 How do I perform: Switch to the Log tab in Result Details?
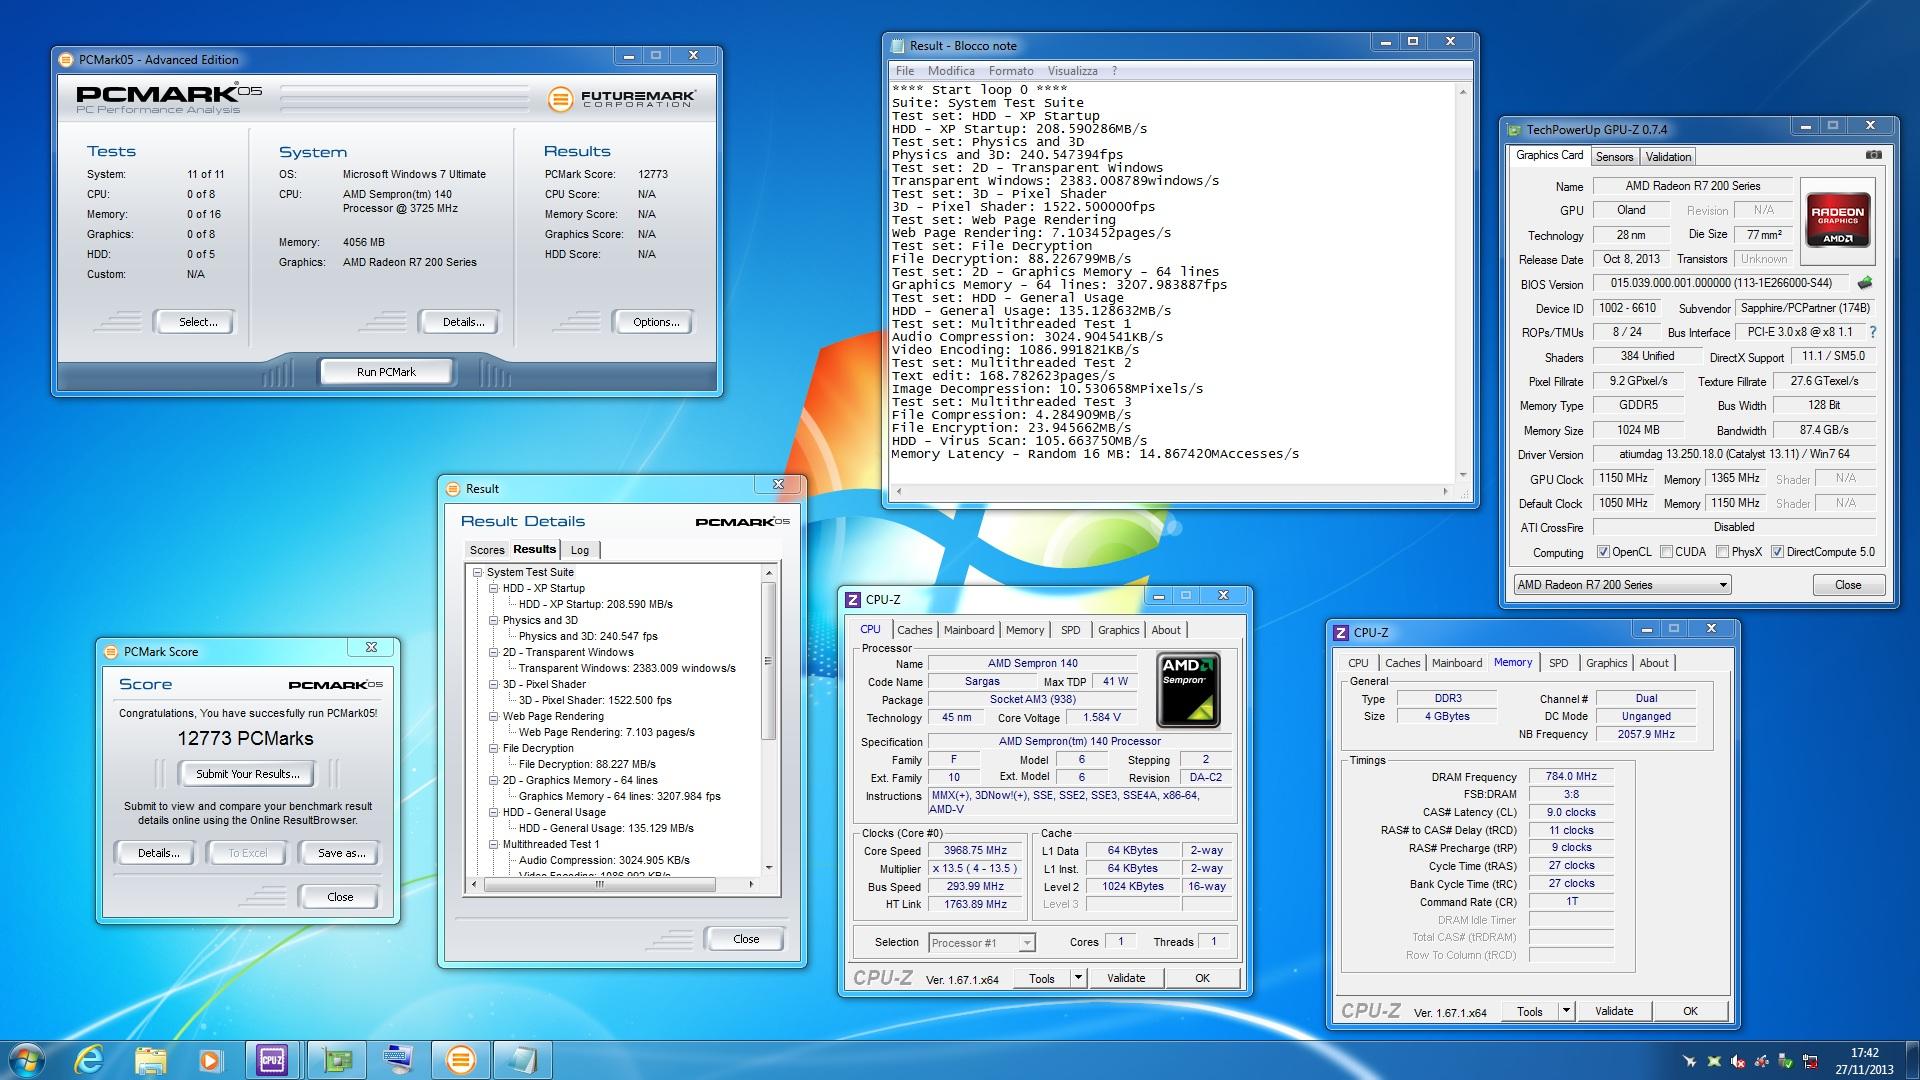tap(580, 550)
